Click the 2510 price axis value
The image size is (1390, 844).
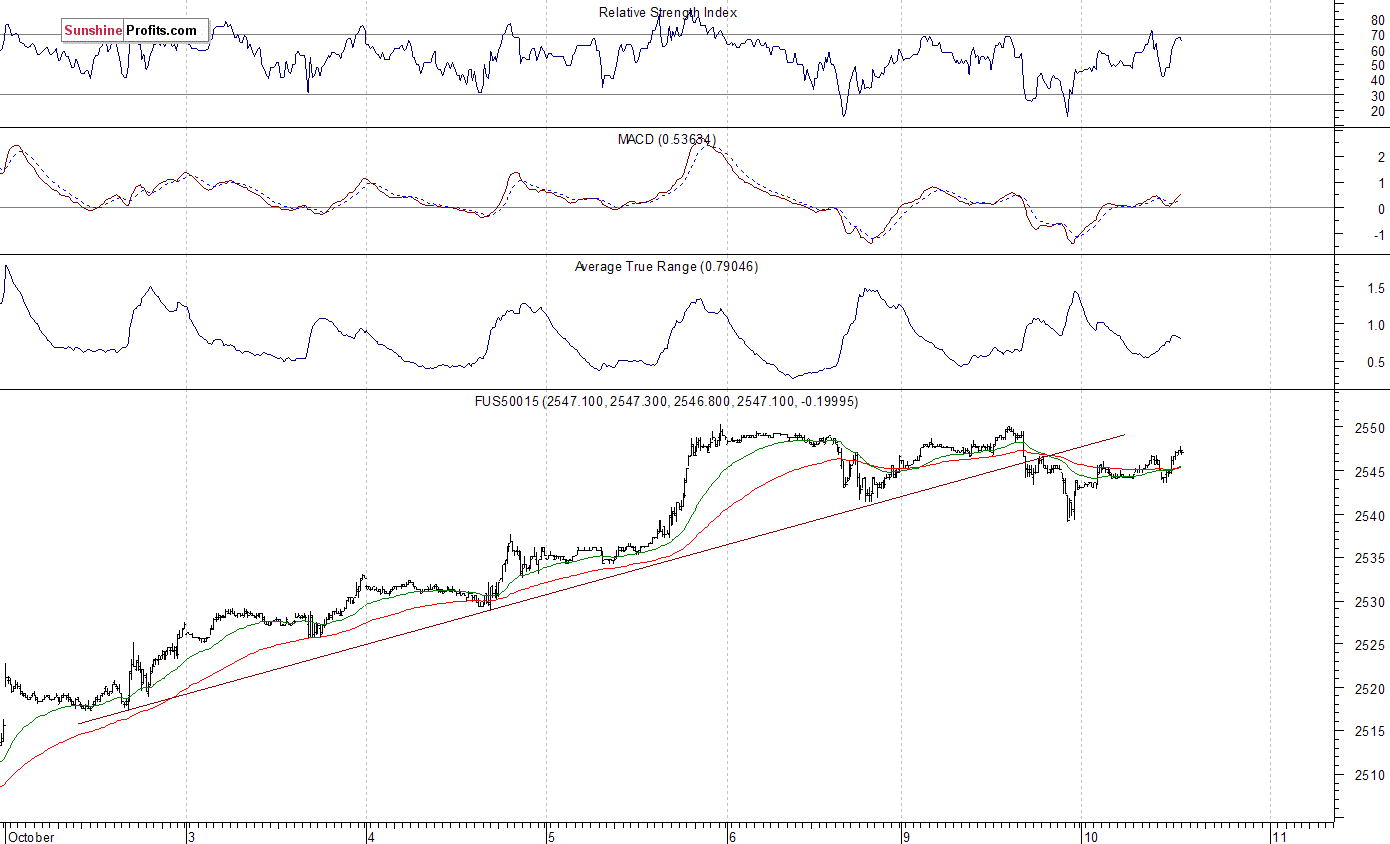pyautogui.click(x=1371, y=775)
